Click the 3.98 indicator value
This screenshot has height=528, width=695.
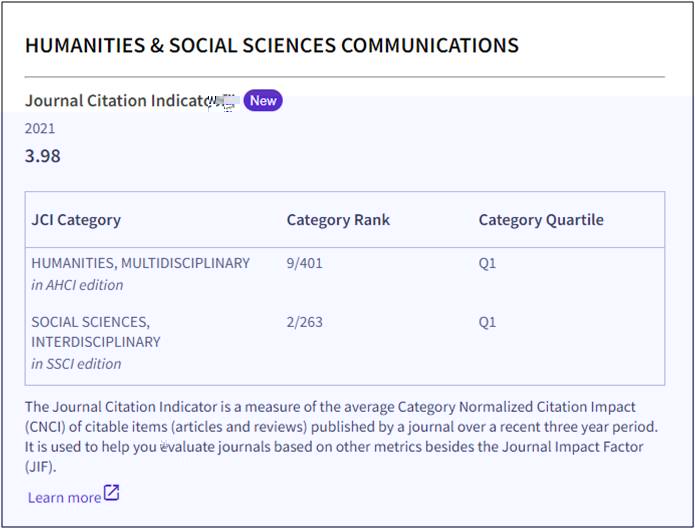pos(43,156)
